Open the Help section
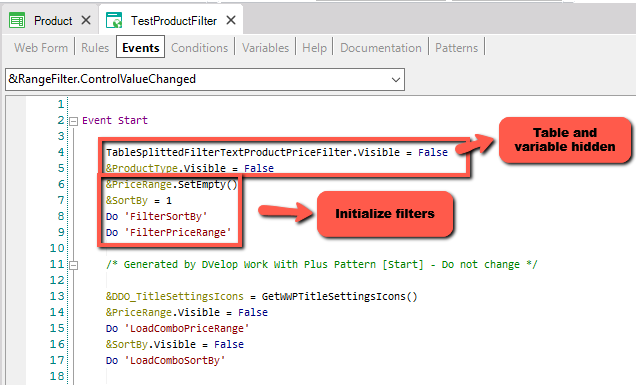636x385 pixels. tap(314, 47)
